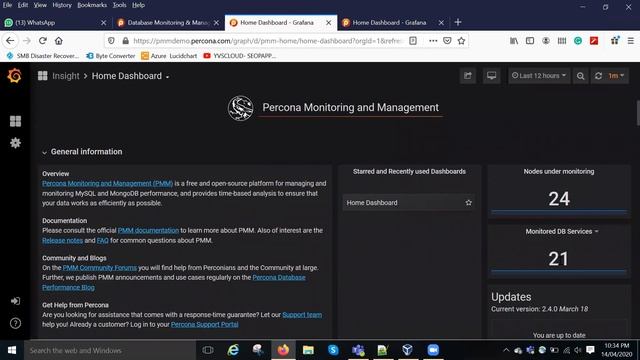
Task: Toggle the Firefox sidebar icon
Action: coord(530,41)
